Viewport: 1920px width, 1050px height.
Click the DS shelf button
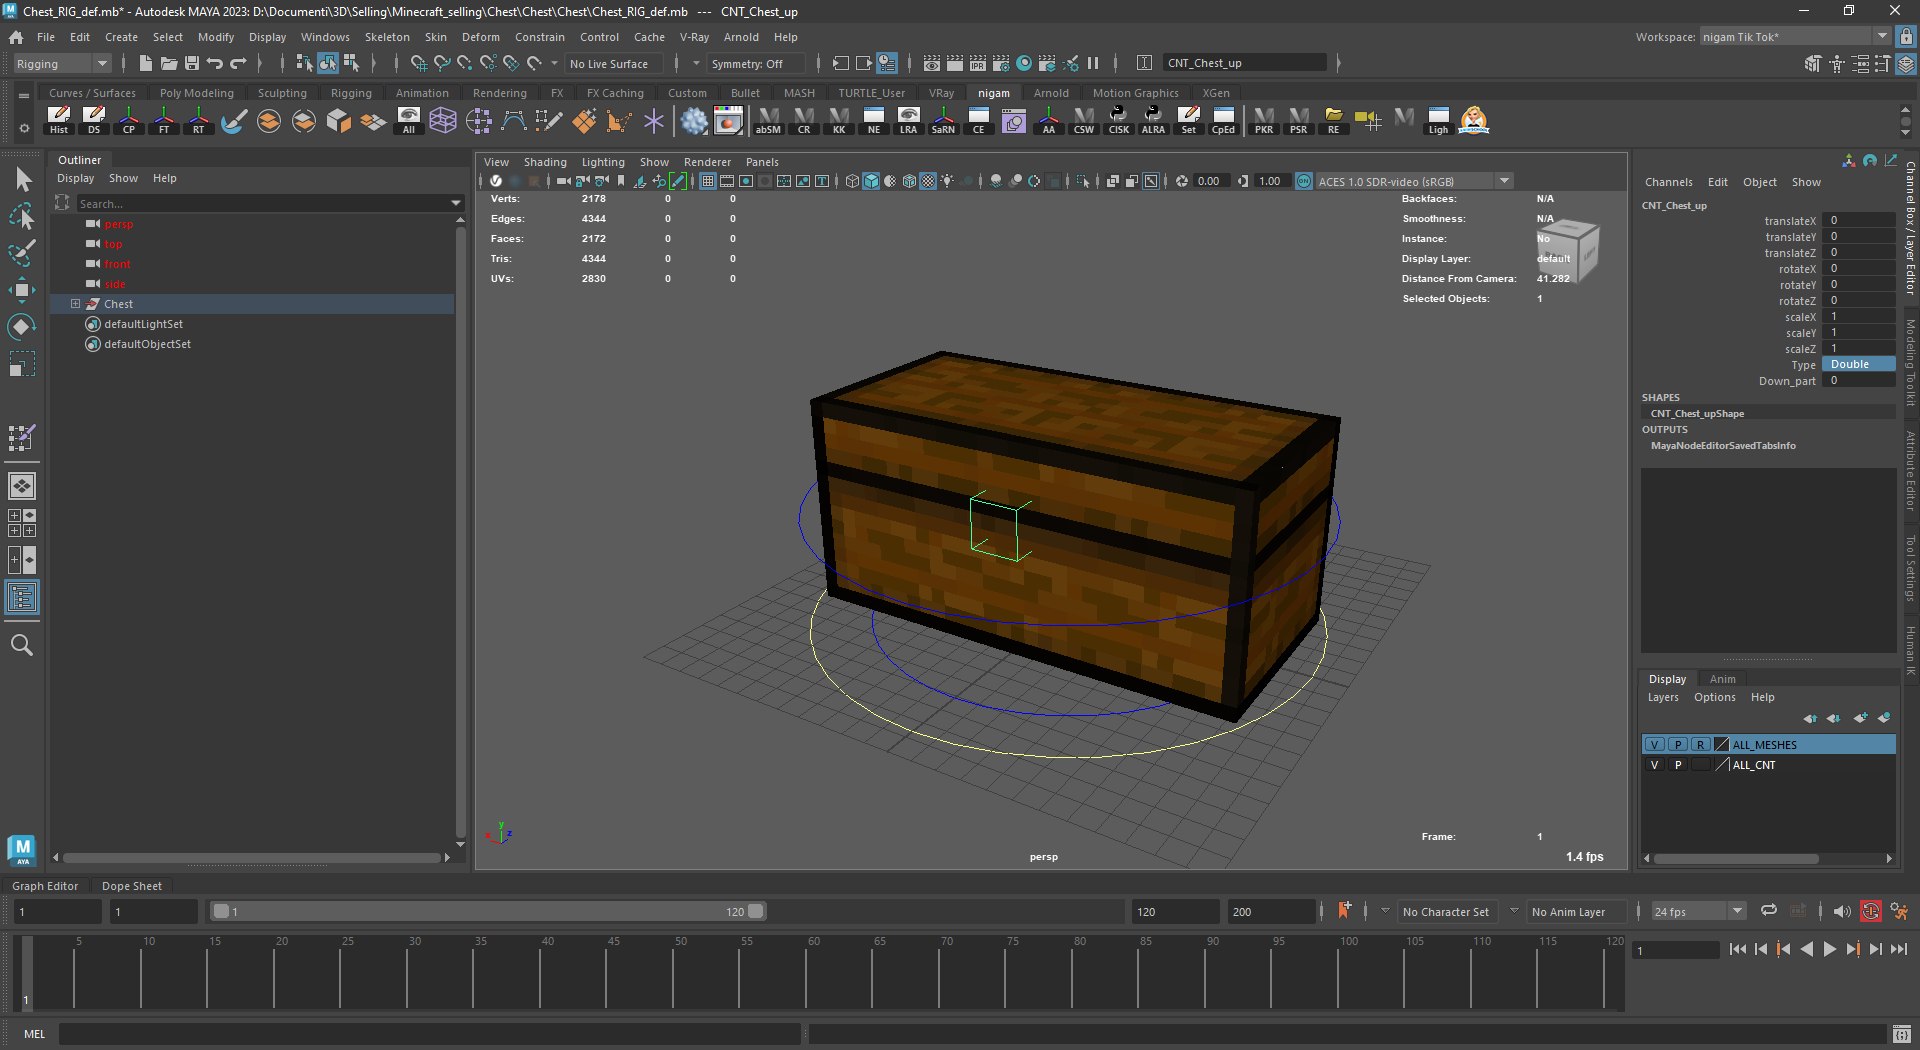point(94,121)
